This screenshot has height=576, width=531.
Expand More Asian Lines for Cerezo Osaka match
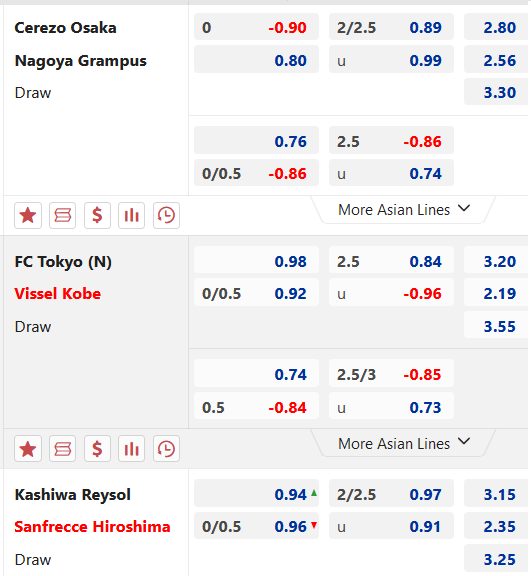tap(404, 210)
